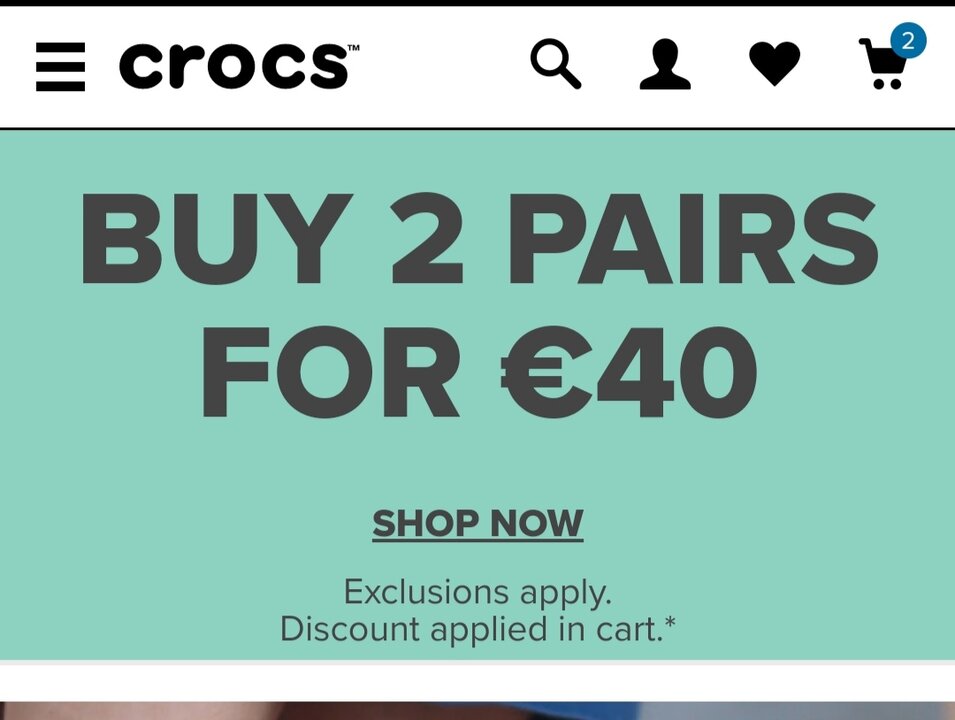Click the Crocs logo to go home
Image resolution: width=955 pixels, height=720 pixels.
pos(234,66)
